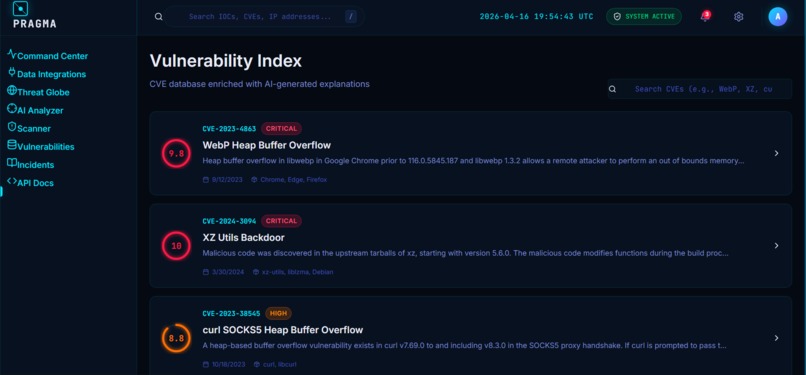Screen dimensions: 806x375
Task: Click curl SOCKS5 description text
Action: click(464, 346)
